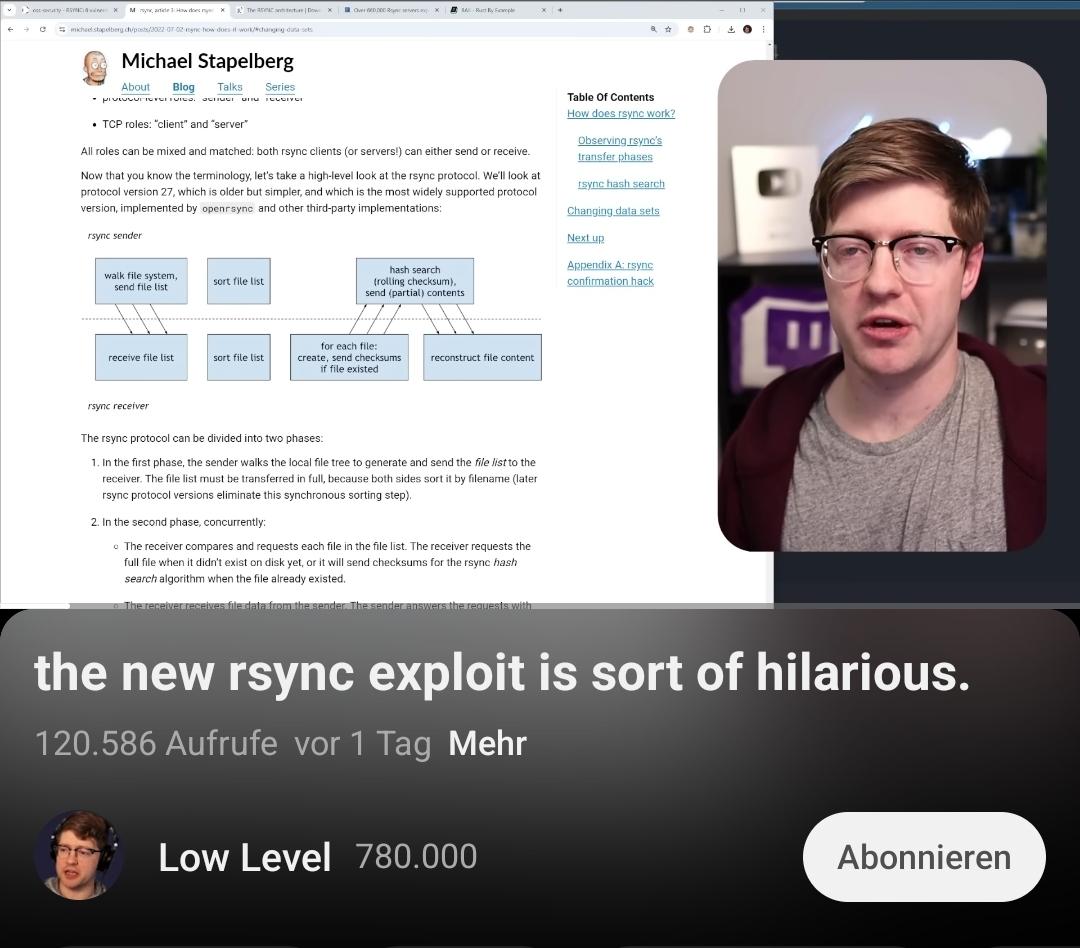Click the 'reconstruct file content' diagram box
This screenshot has width=1080, height=948.
pyautogui.click(x=482, y=358)
